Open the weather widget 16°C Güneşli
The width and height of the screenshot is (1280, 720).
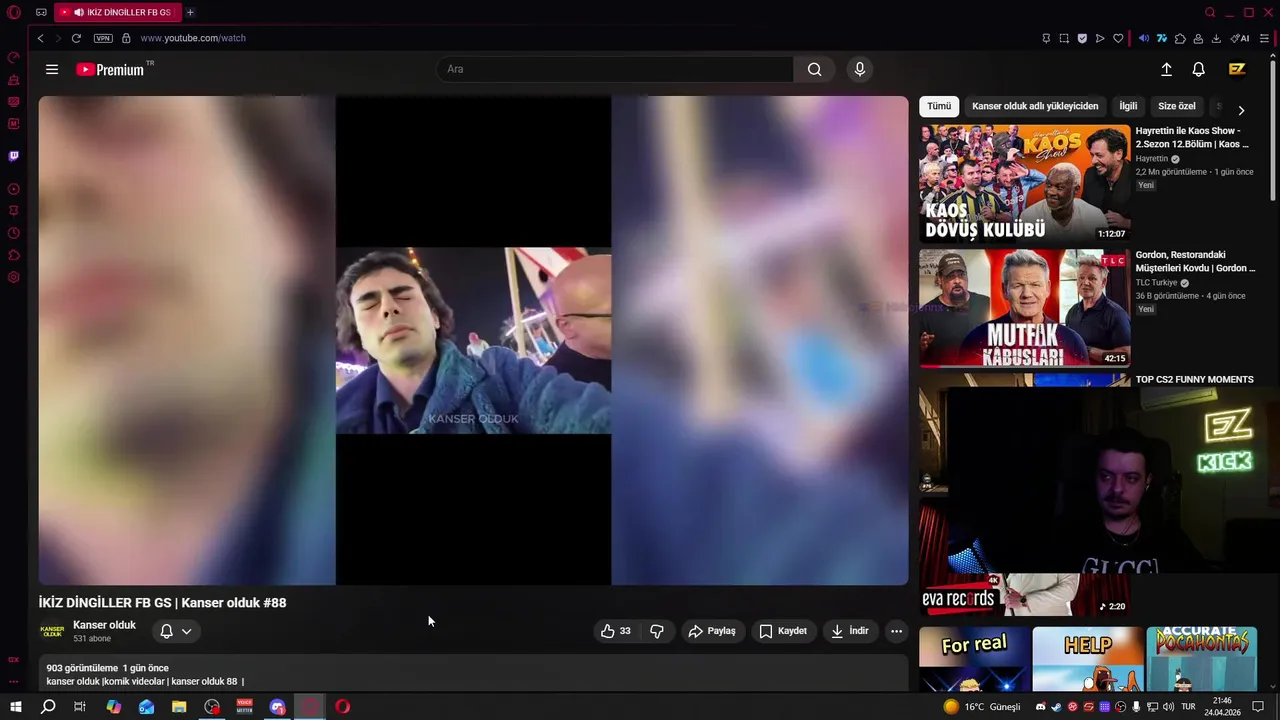click(x=982, y=707)
